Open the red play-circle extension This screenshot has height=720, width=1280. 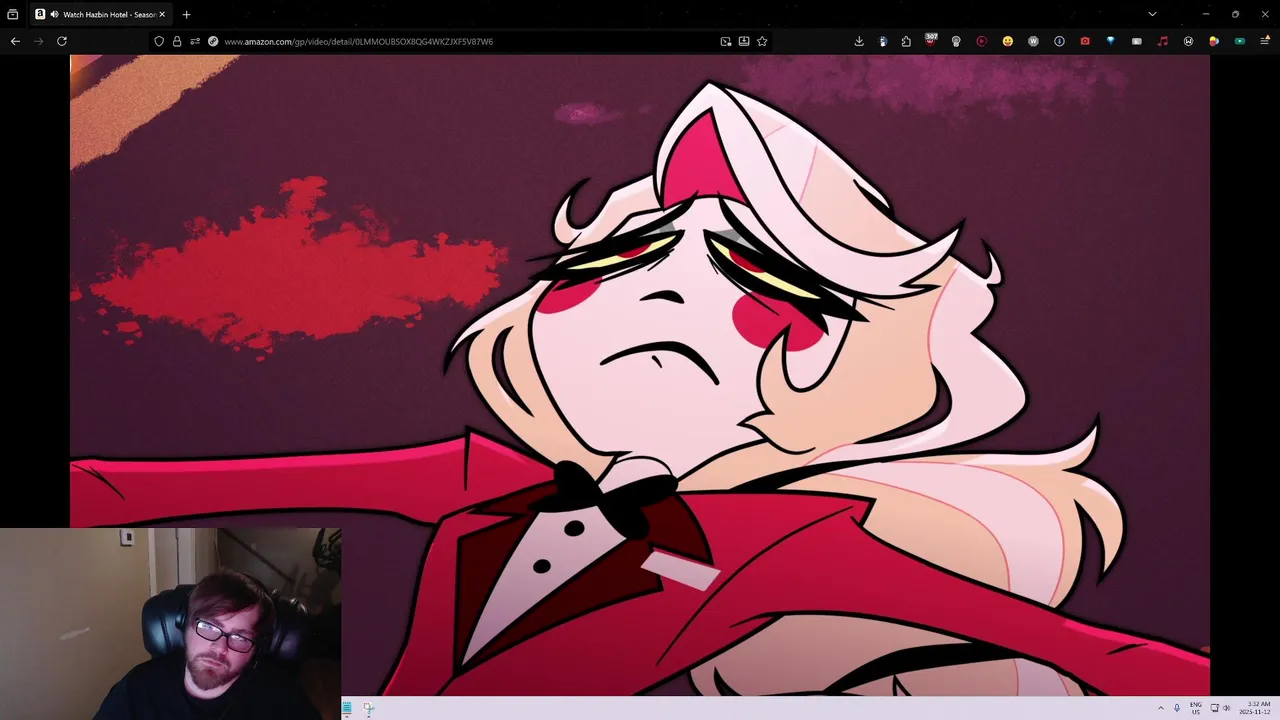coord(981,41)
